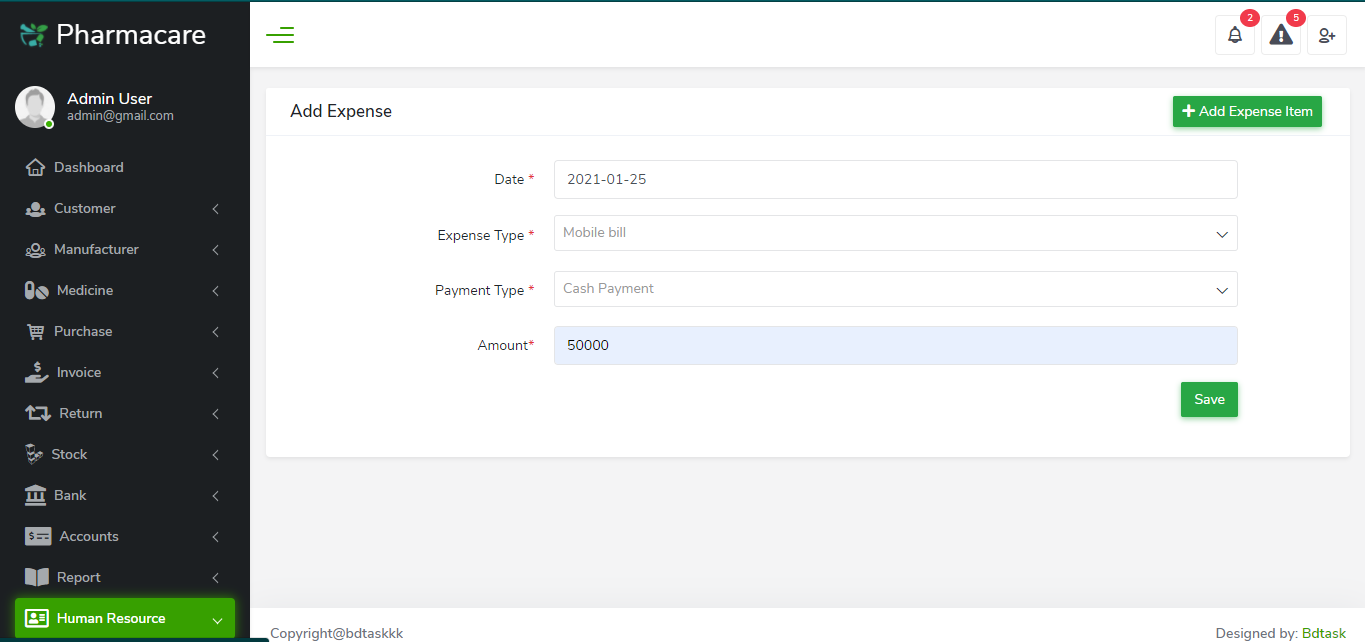1365x642 pixels.
Task: Click the Bank building icon
Action: [36, 495]
